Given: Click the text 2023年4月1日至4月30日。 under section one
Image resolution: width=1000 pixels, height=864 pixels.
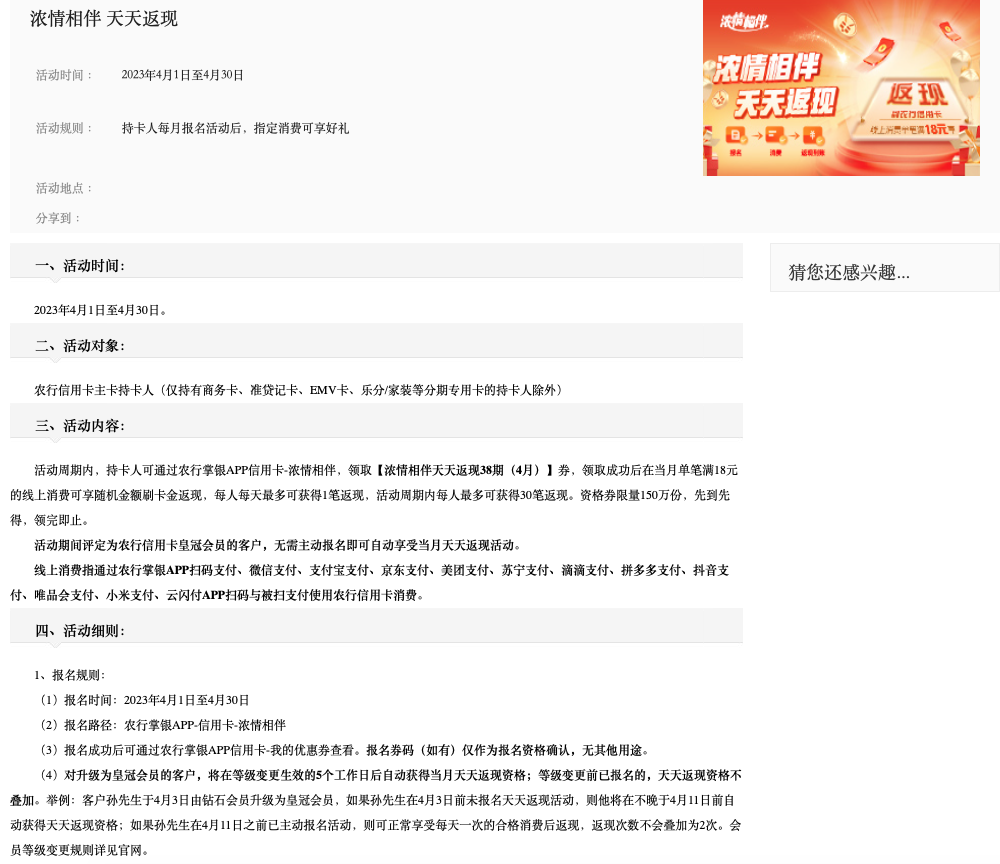Looking at the screenshot, I should pyautogui.click(x=101, y=310).
